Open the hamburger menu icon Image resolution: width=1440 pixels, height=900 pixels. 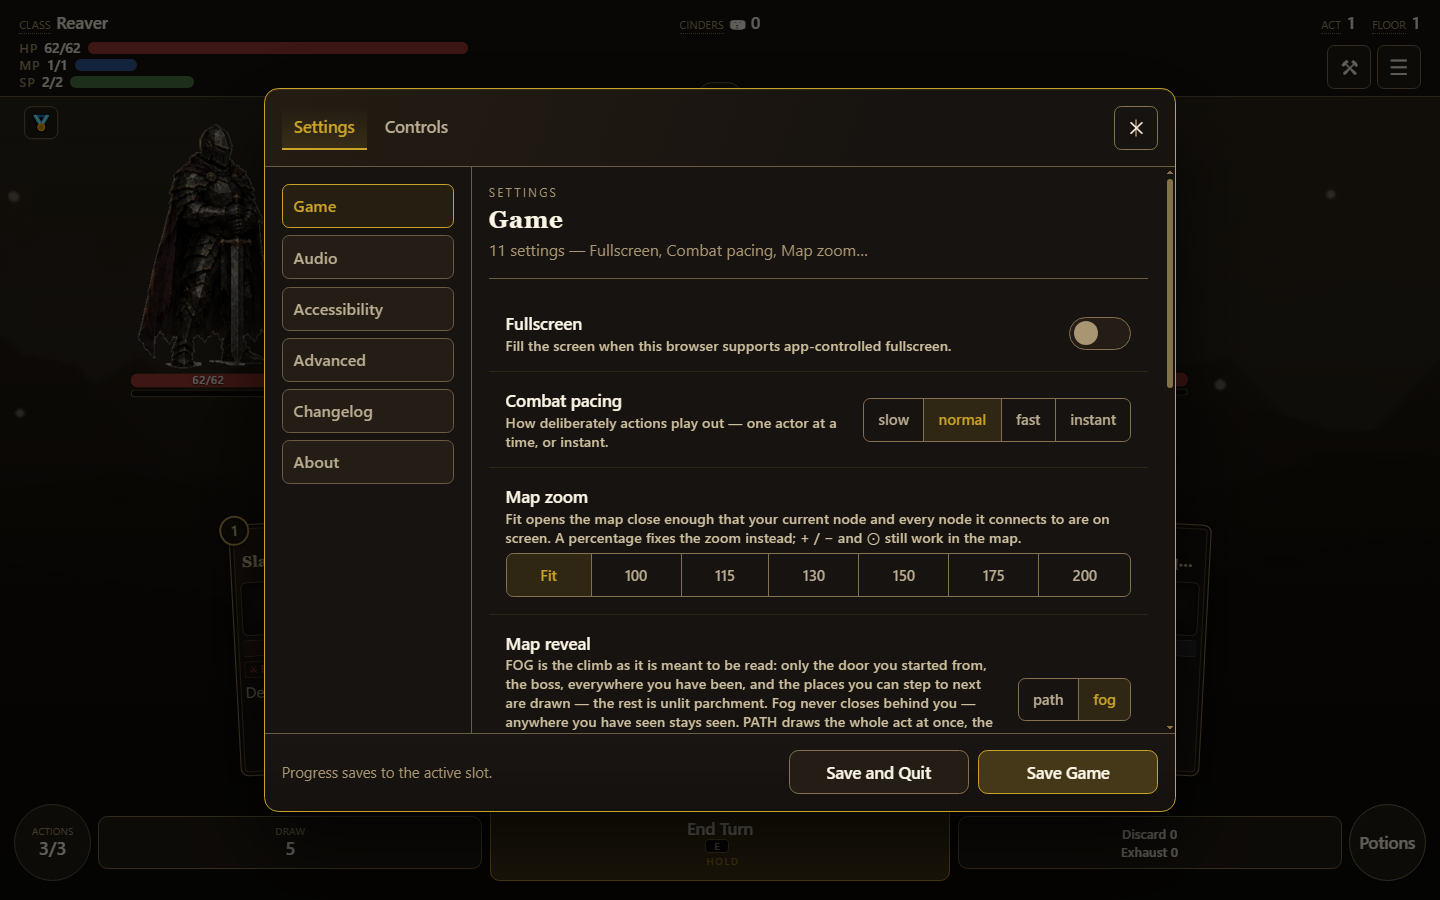click(1399, 67)
